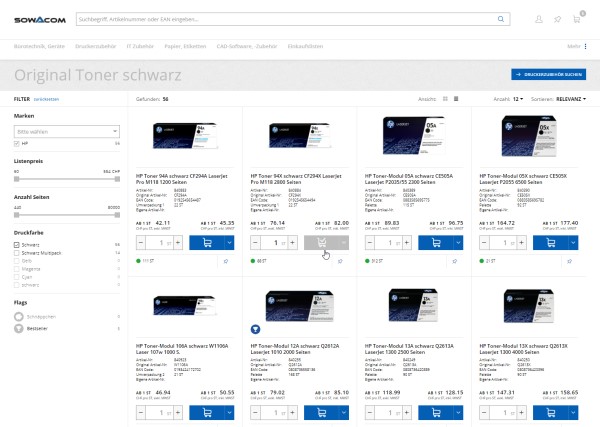Click the search magnifier icon
Screen dimensions: 600x427
tap(501, 19)
